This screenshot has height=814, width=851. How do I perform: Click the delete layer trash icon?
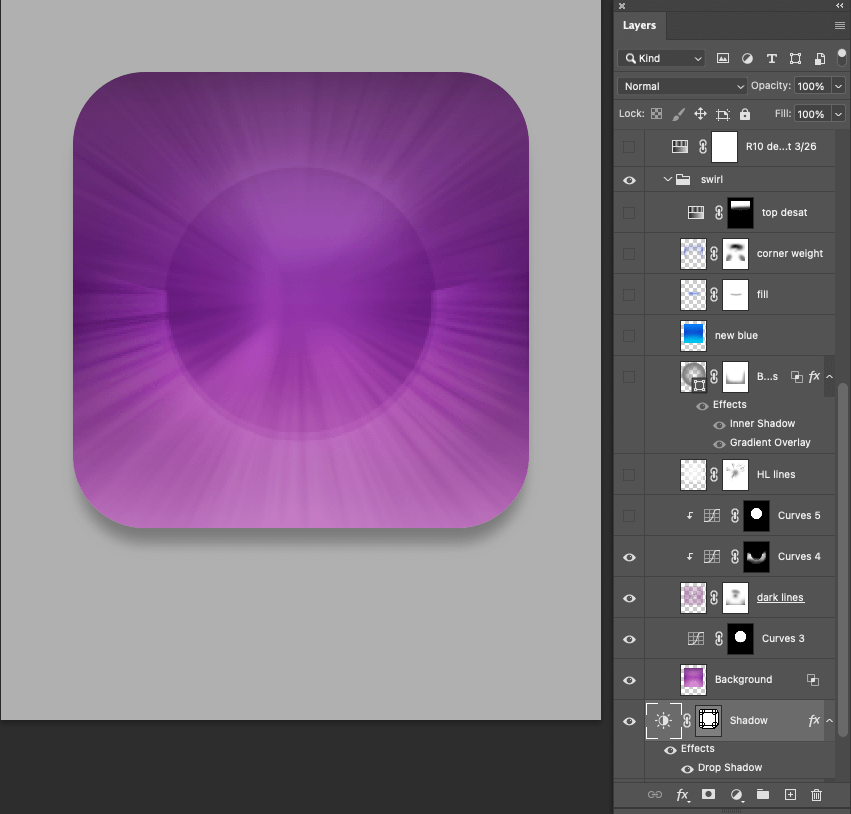coord(816,795)
